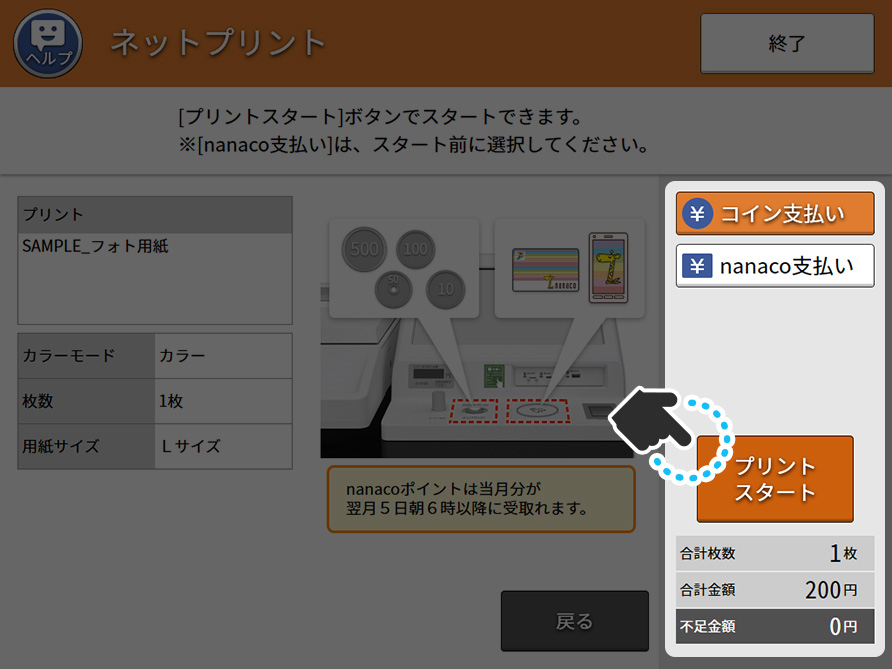
Task: Click the 50 yen coin icon
Action: 393,289
